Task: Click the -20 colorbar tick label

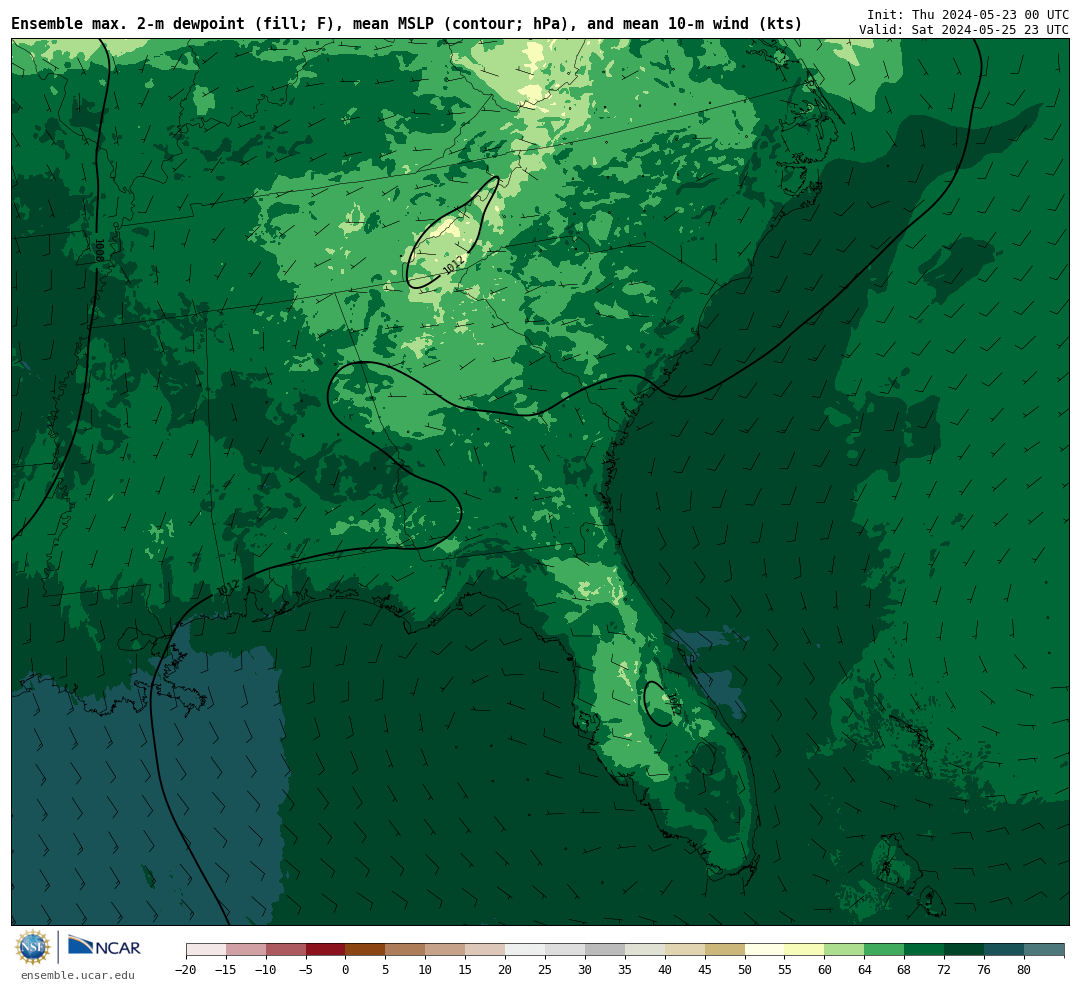Action: [x=186, y=969]
